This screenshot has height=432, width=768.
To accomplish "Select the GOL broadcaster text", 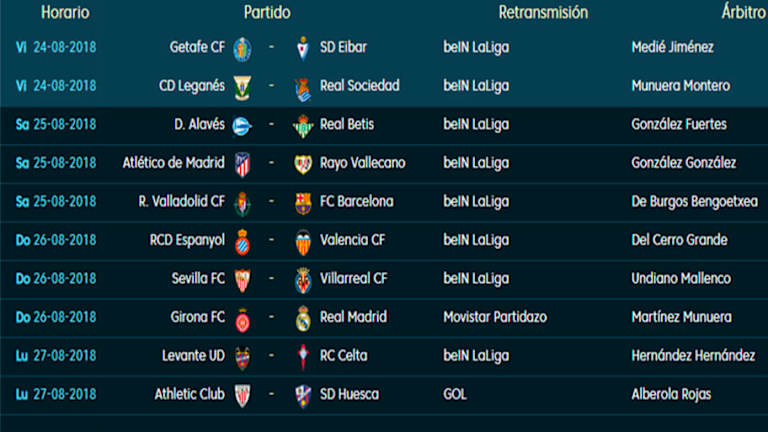I will click(x=456, y=394).
